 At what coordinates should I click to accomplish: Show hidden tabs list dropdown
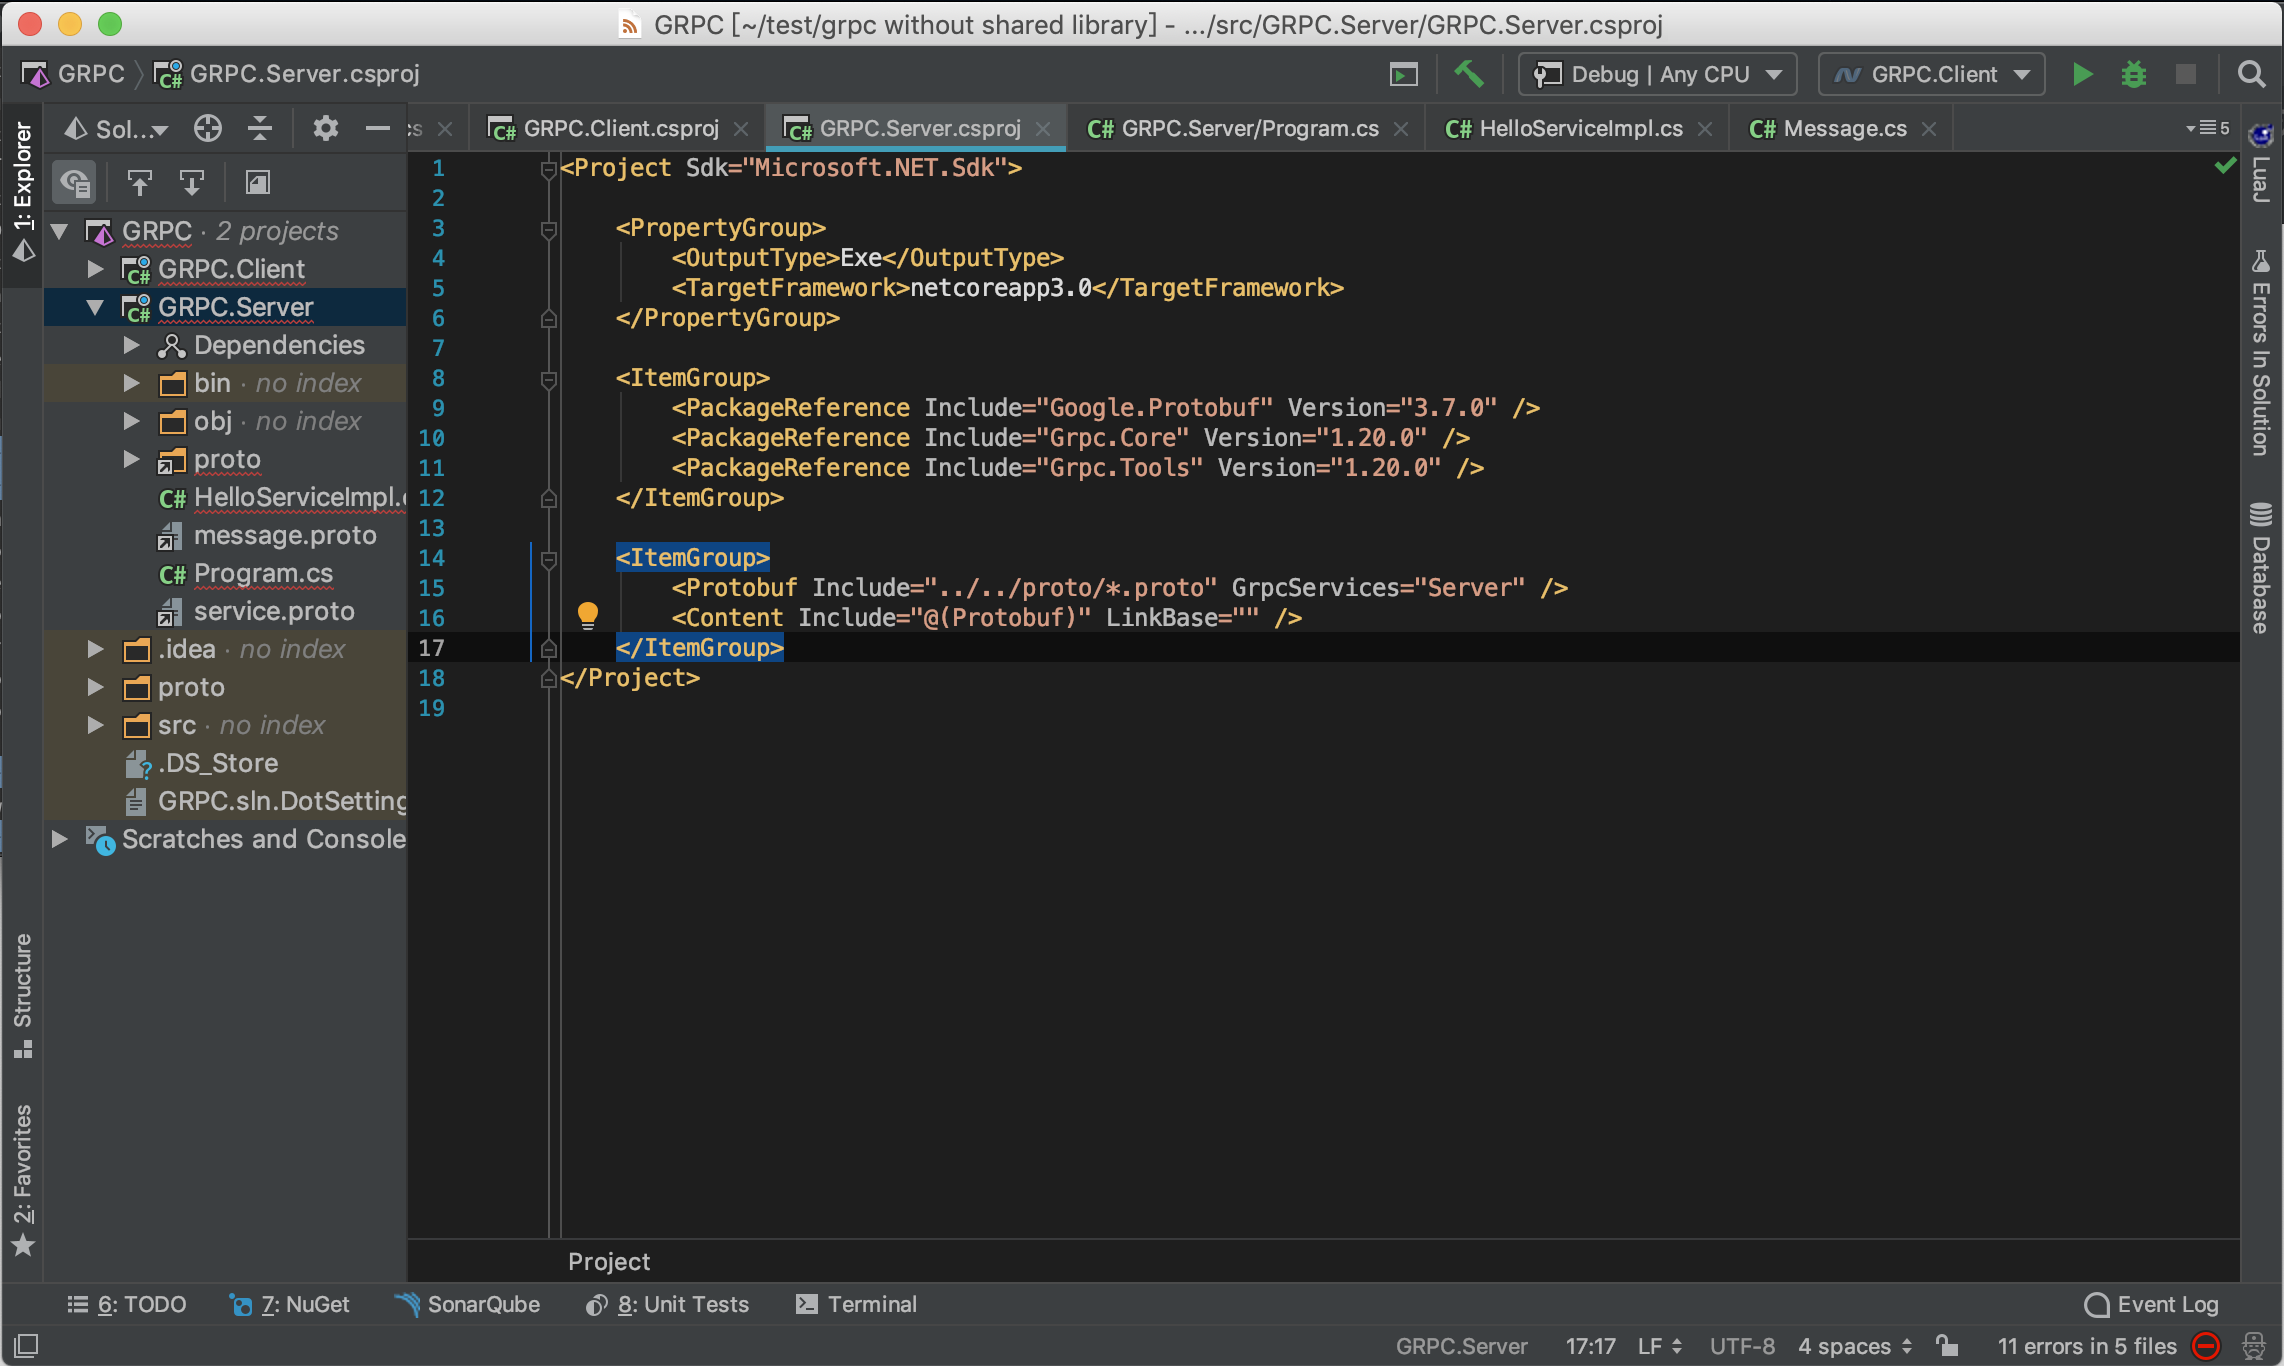pyautogui.click(x=2208, y=128)
